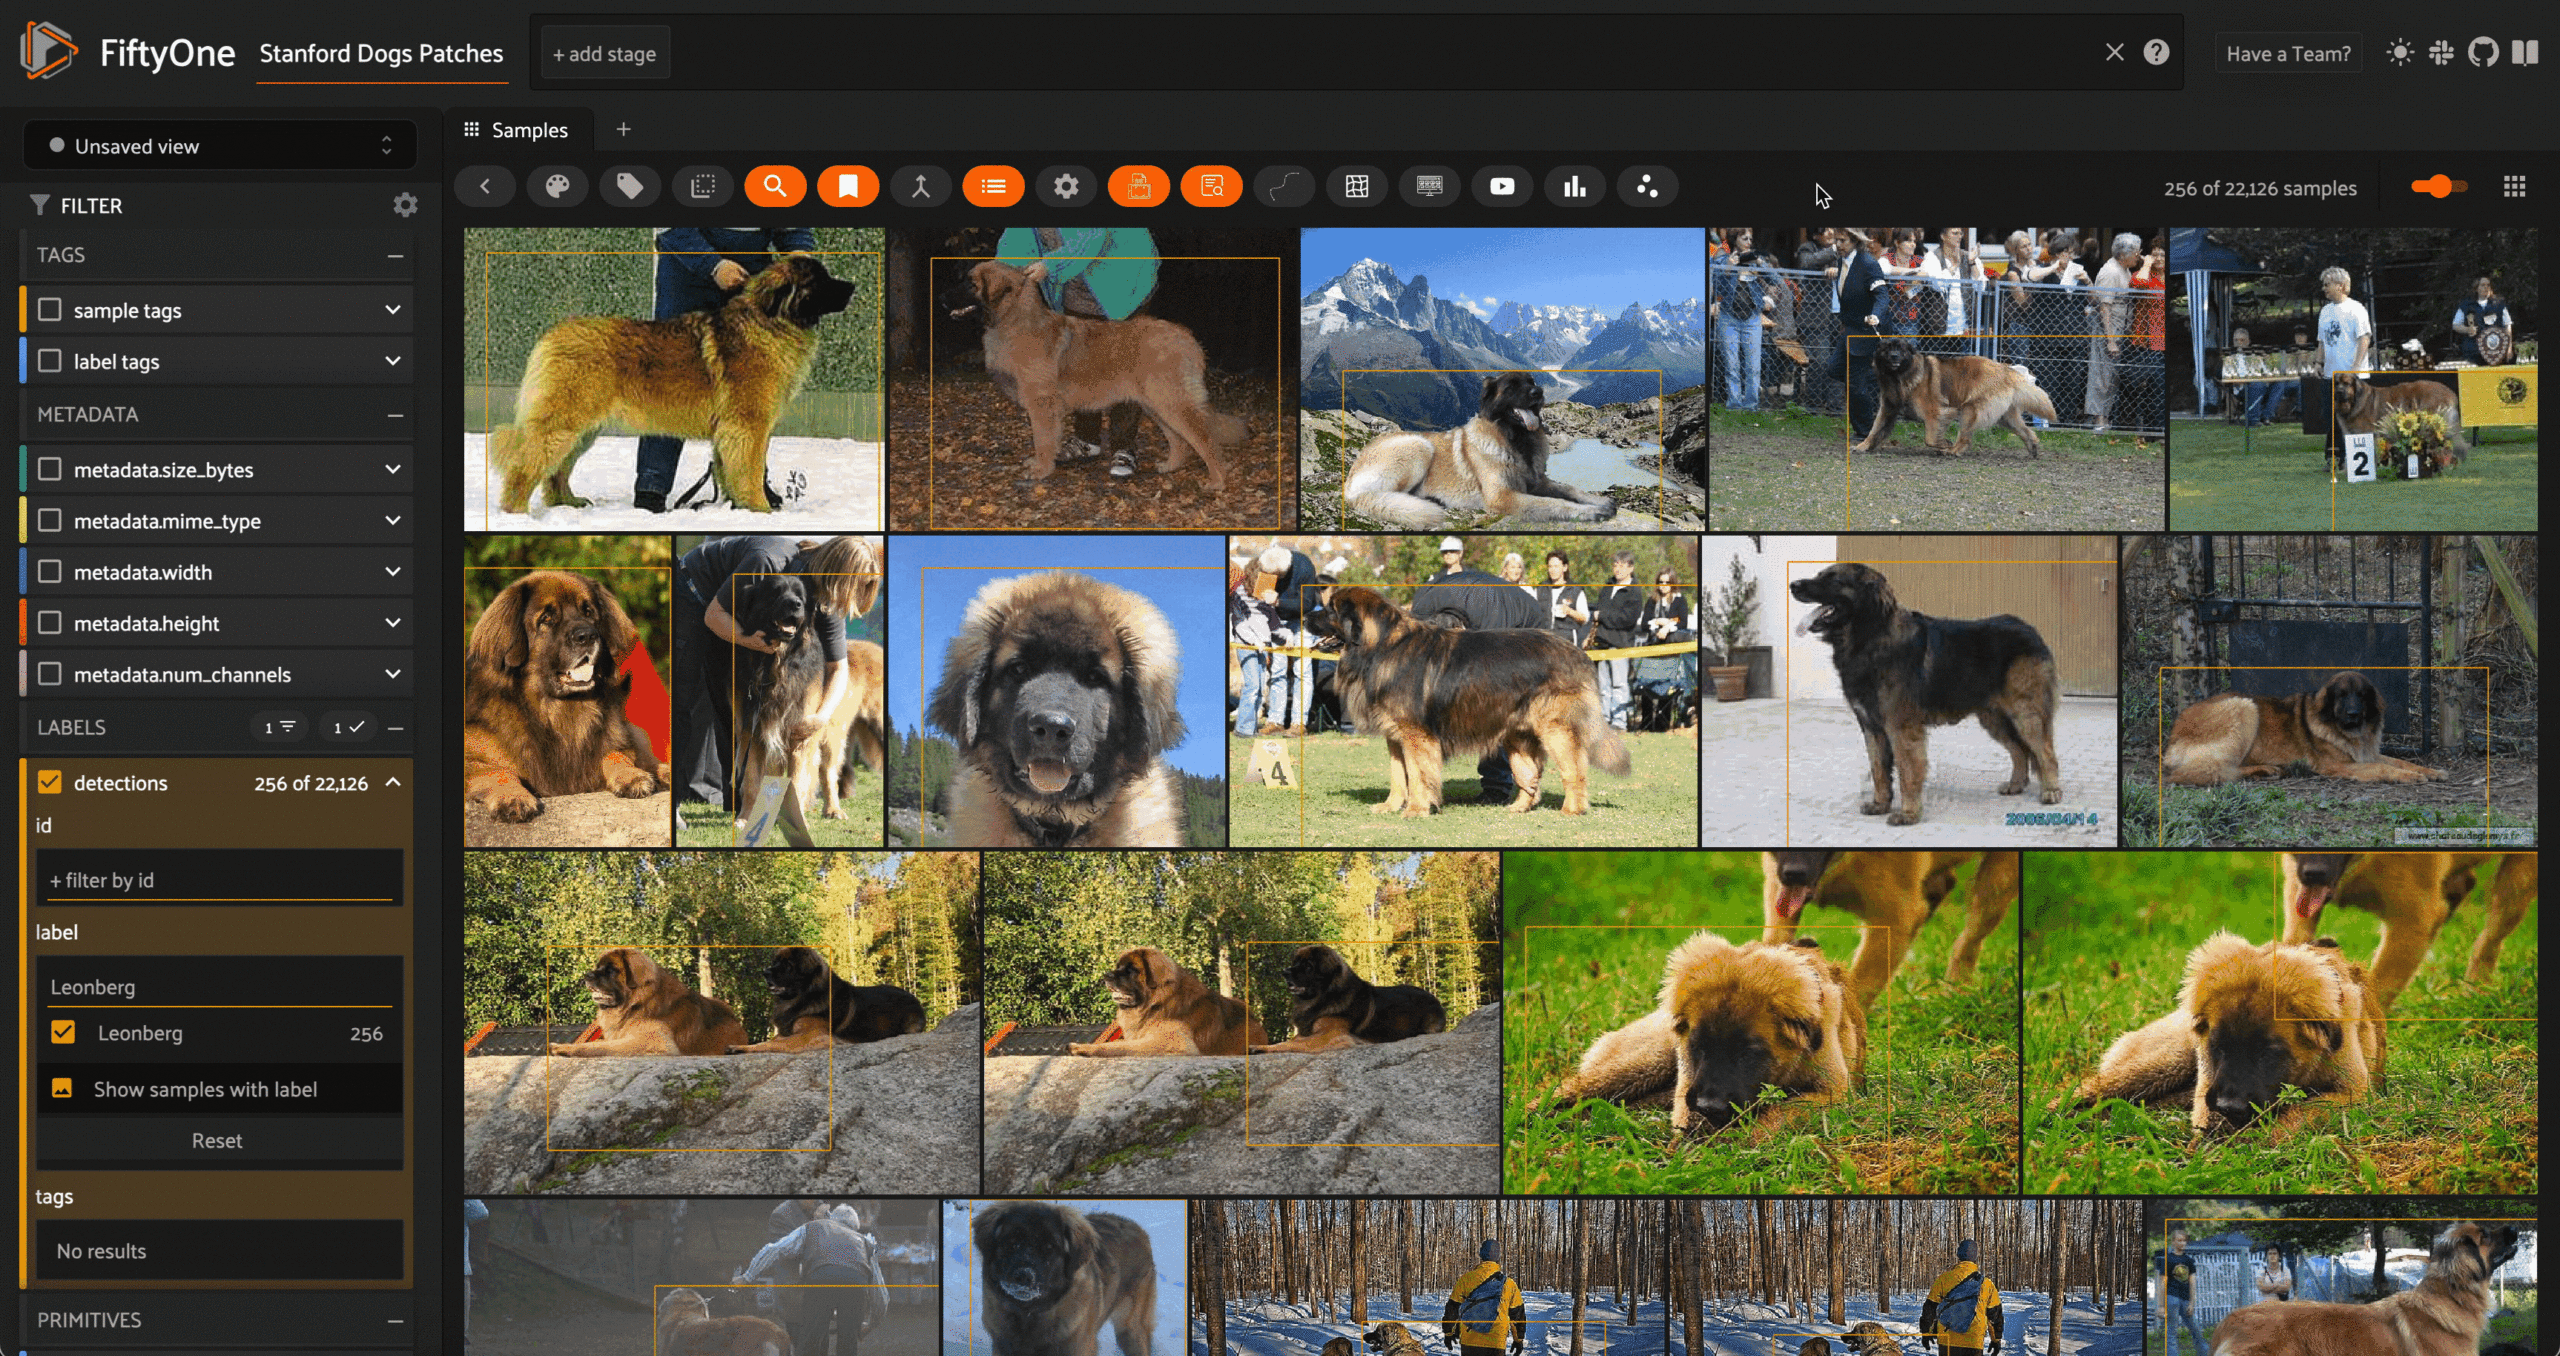The width and height of the screenshot is (2560, 1356).
Task: Adjust the grid zoom slider
Action: pyautogui.click(x=2440, y=187)
